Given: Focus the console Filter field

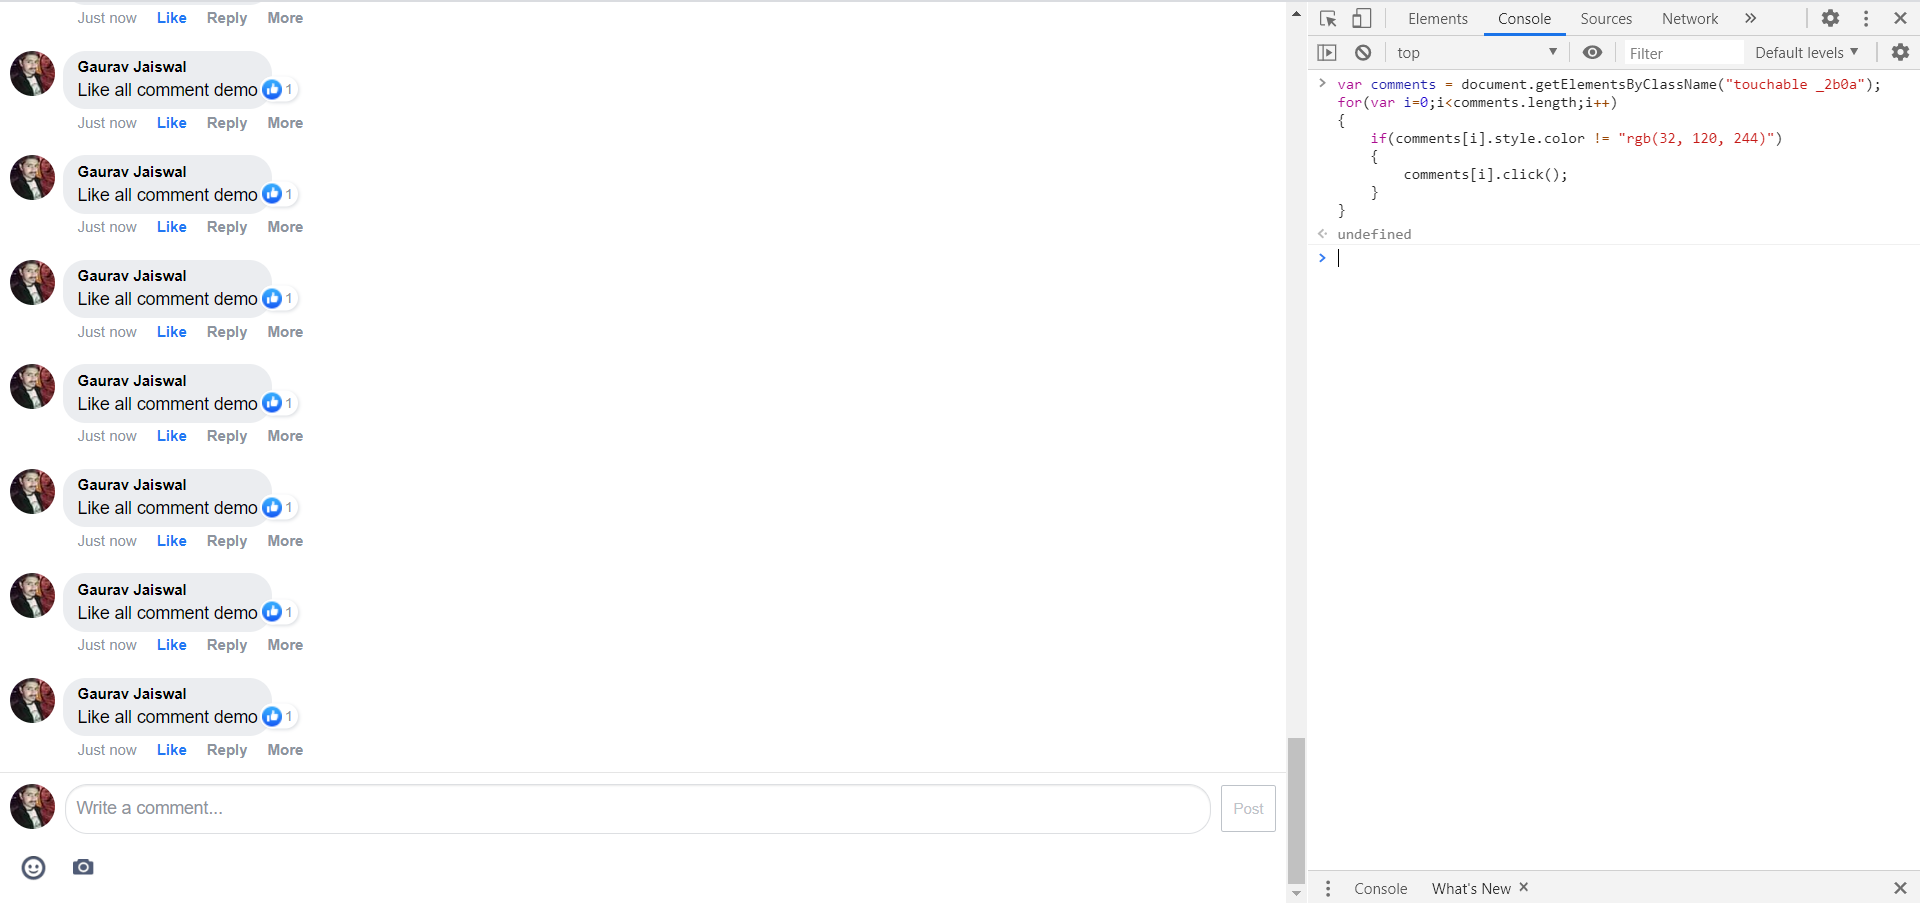Looking at the screenshot, I should (x=1684, y=53).
